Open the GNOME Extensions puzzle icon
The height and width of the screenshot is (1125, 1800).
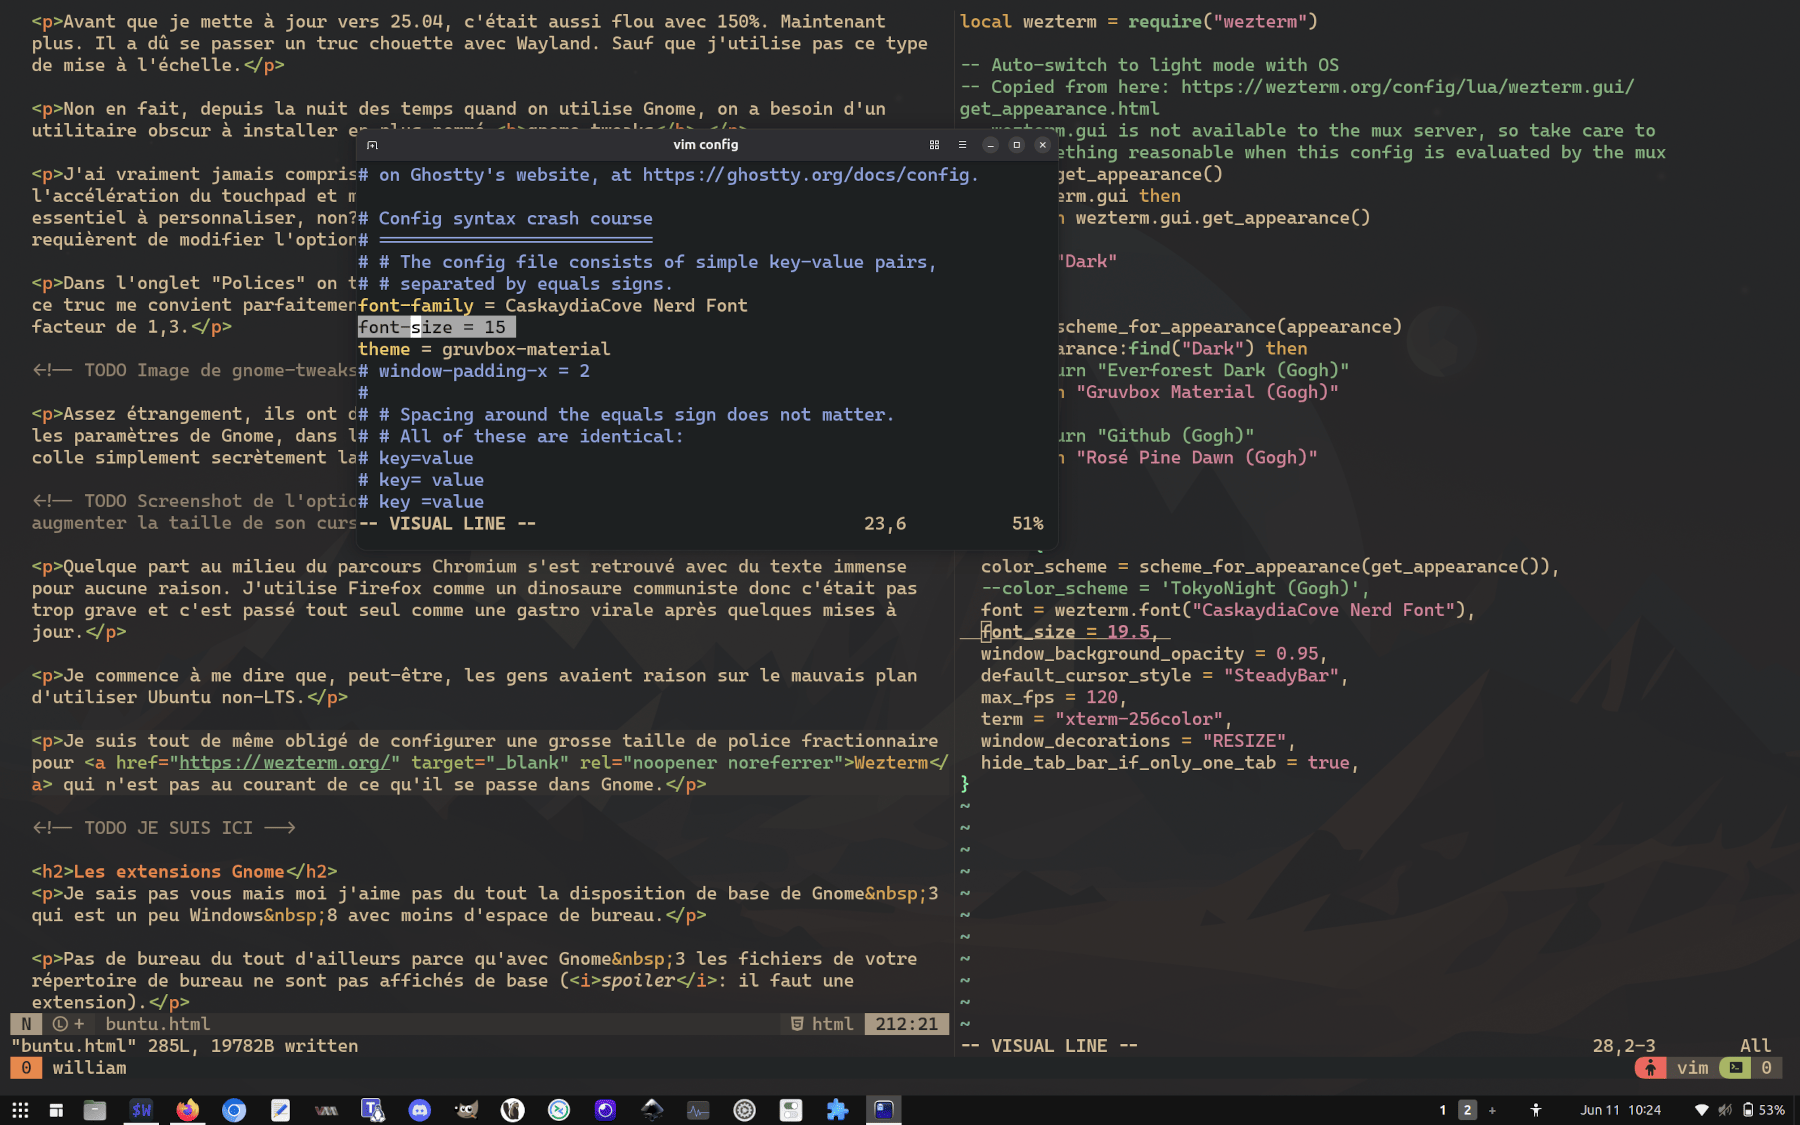pos(837,1110)
